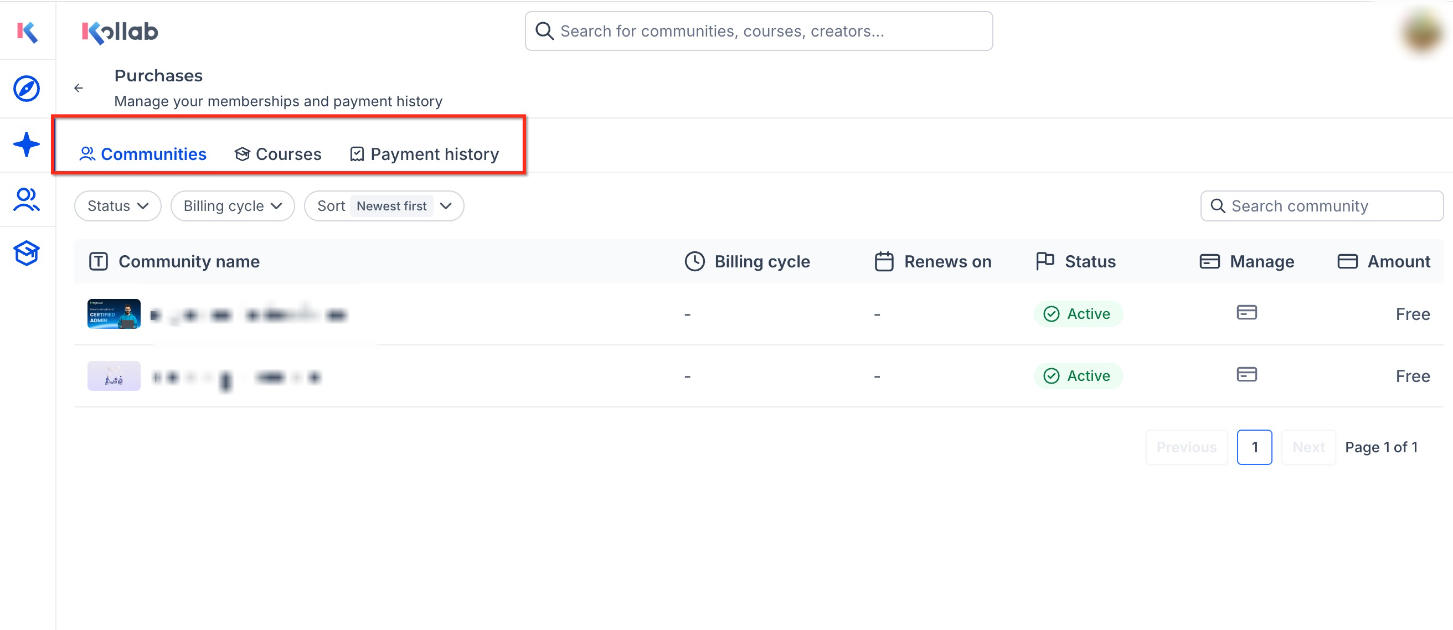Screen dimensions: 1453x630
Task: Click the Billing cycle column header
Action: [747, 261]
